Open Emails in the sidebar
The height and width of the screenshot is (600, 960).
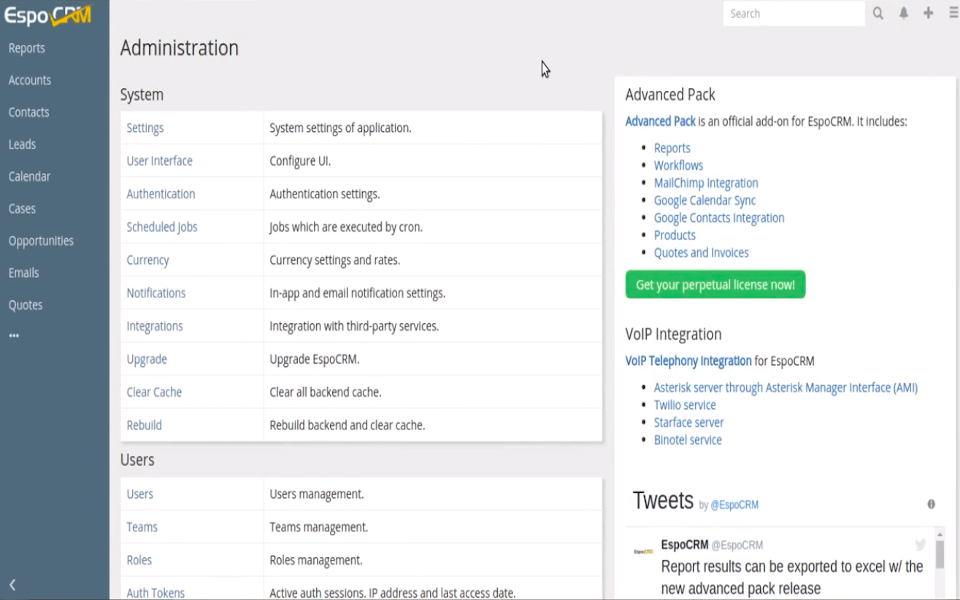click(24, 273)
